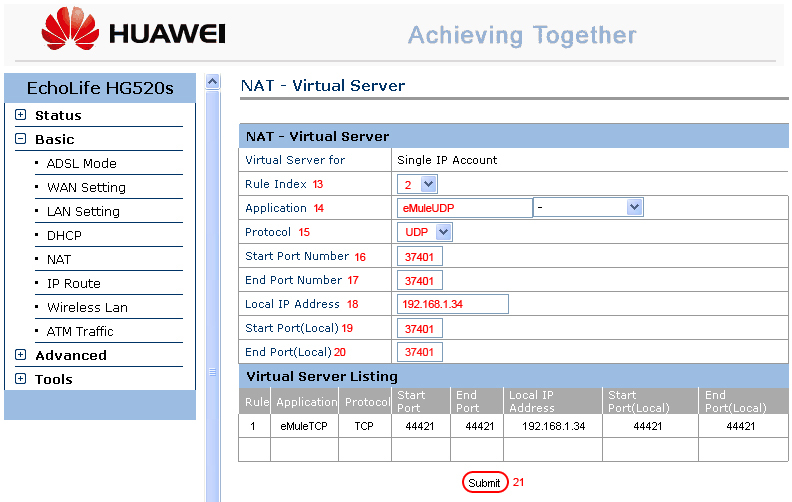Click TCP protocol cell in listing
Viewport: 792px width, 502px height.
364,426
